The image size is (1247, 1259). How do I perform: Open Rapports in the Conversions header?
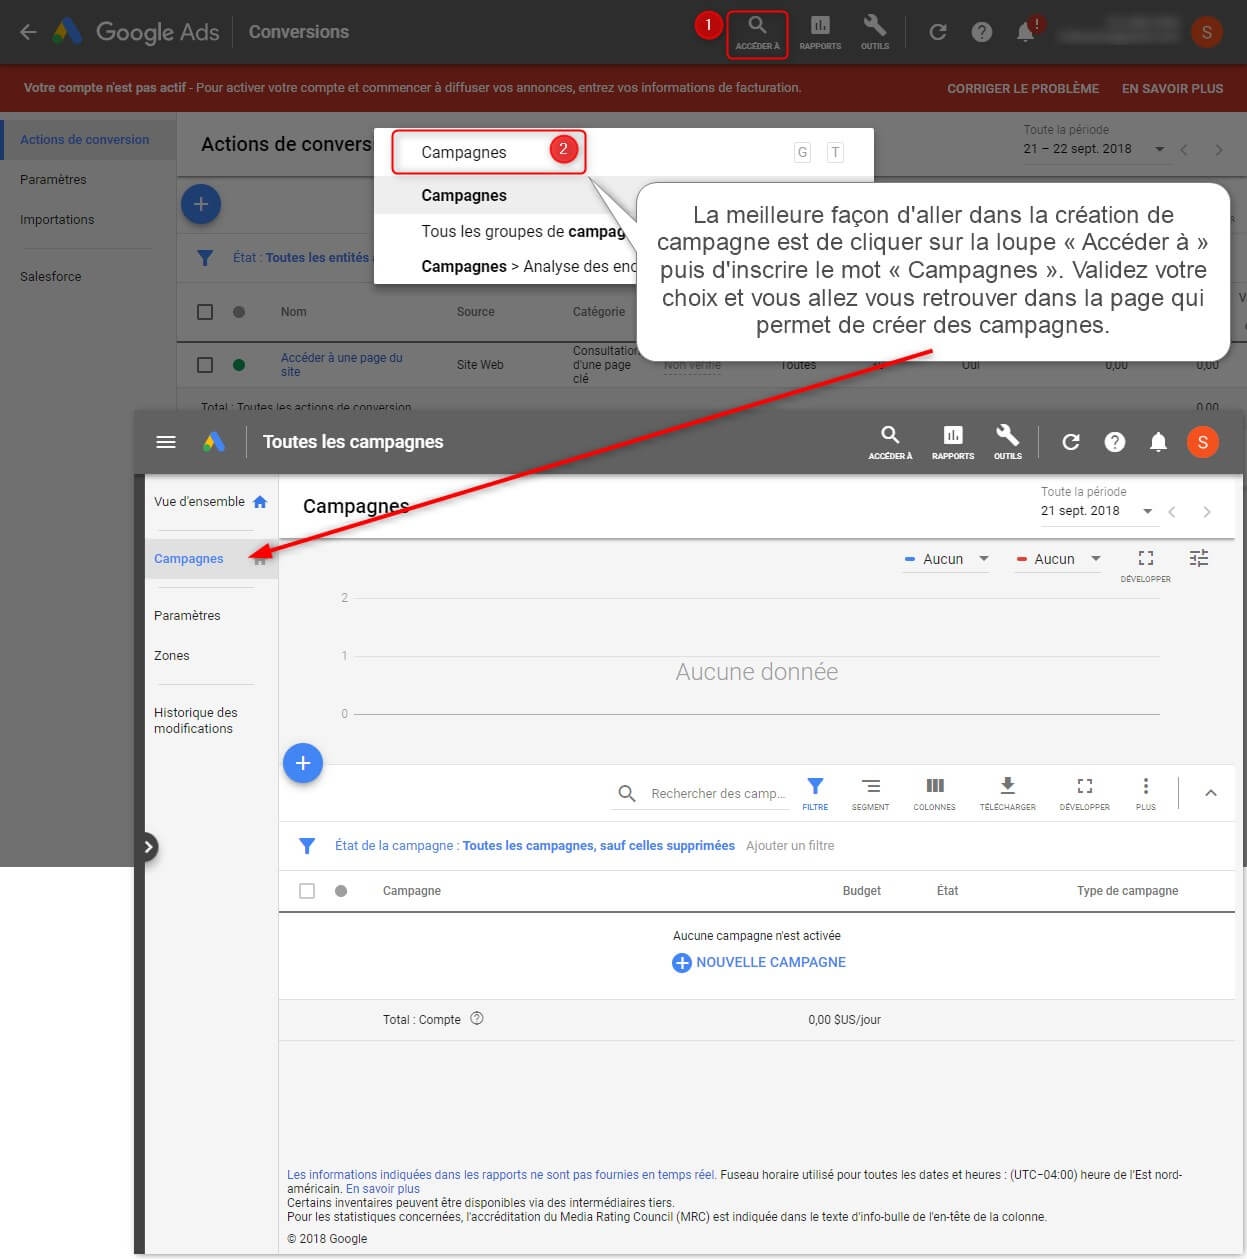pos(820,33)
